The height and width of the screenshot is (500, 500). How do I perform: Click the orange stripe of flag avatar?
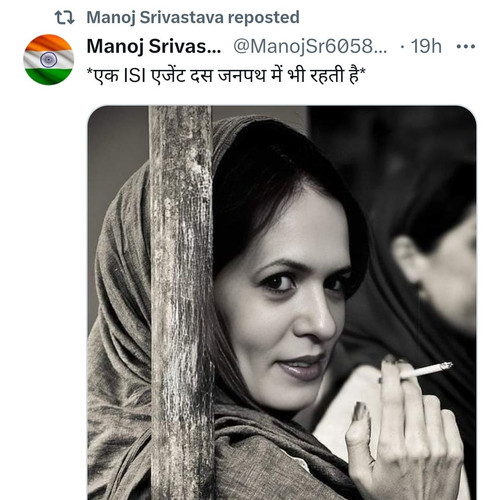pos(49,42)
